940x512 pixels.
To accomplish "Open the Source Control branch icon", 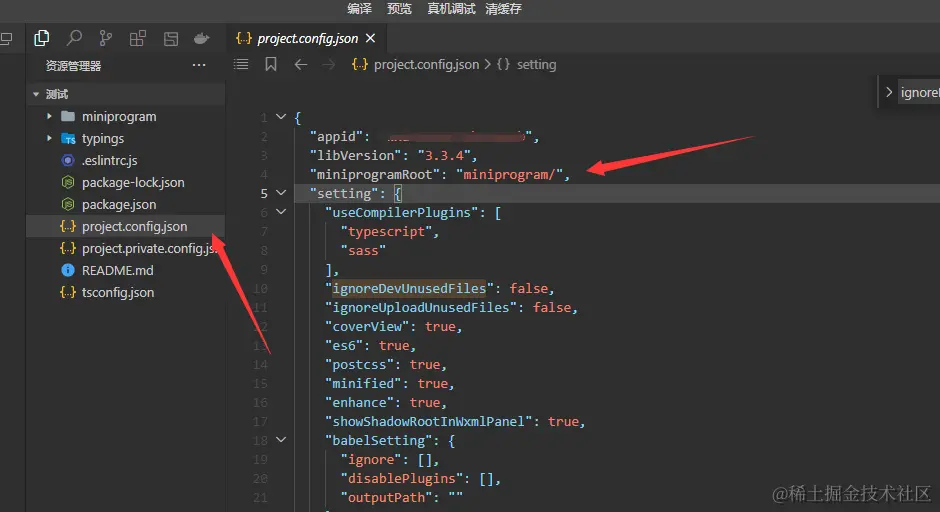I will [106, 38].
